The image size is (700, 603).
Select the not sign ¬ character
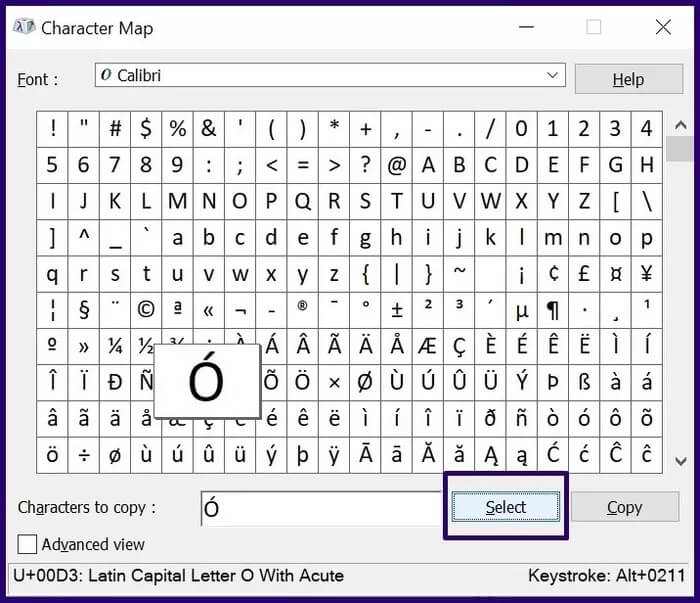pos(240,310)
